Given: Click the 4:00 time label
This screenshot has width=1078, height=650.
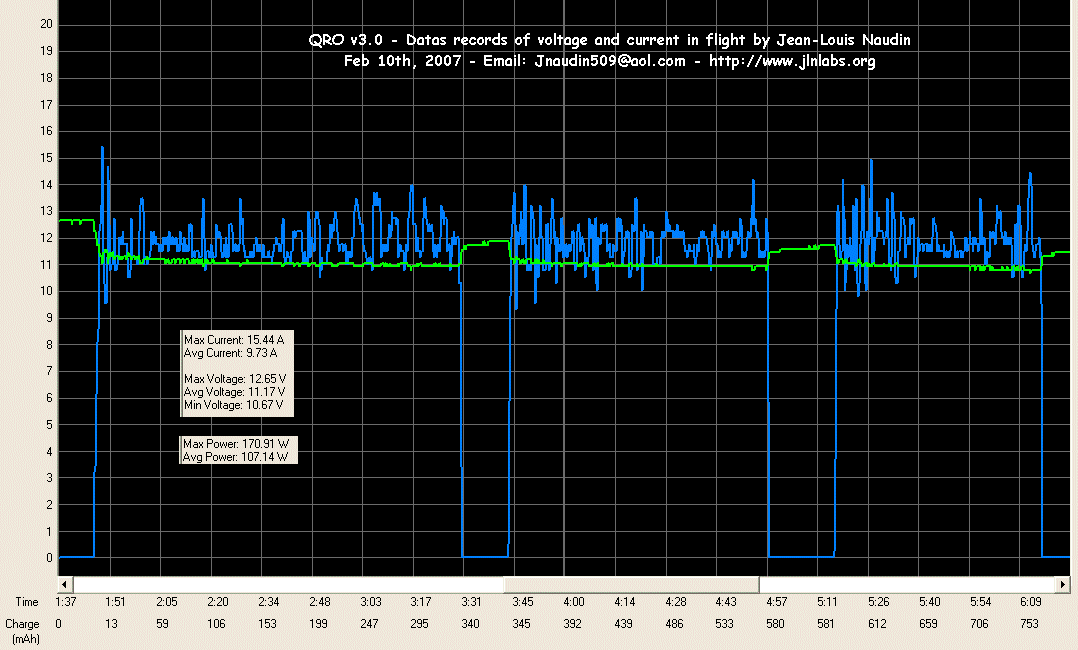Looking at the screenshot, I should (573, 602).
